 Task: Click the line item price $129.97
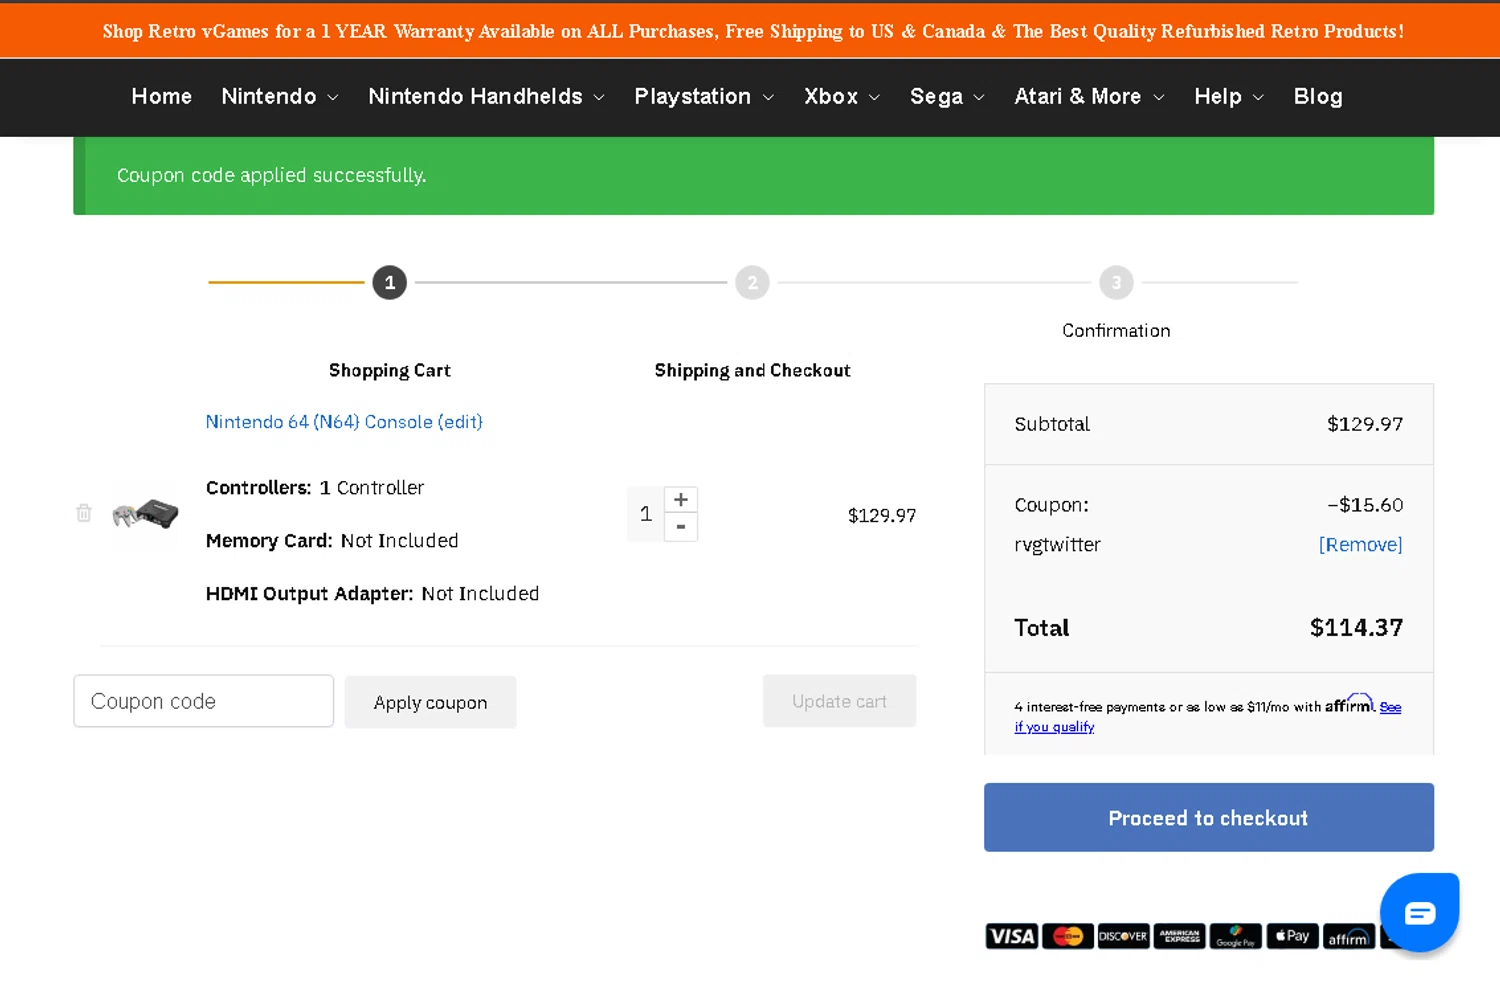coord(882,516)
